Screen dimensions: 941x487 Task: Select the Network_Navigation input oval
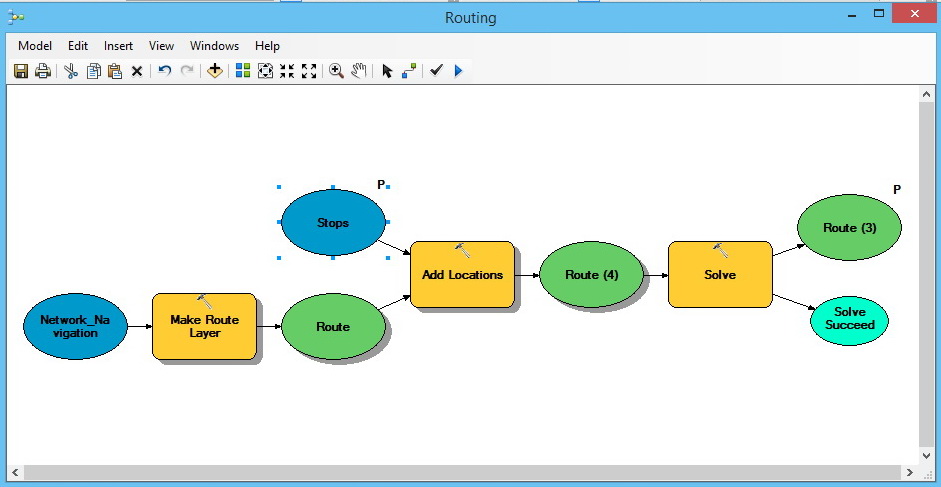(75, 327)
